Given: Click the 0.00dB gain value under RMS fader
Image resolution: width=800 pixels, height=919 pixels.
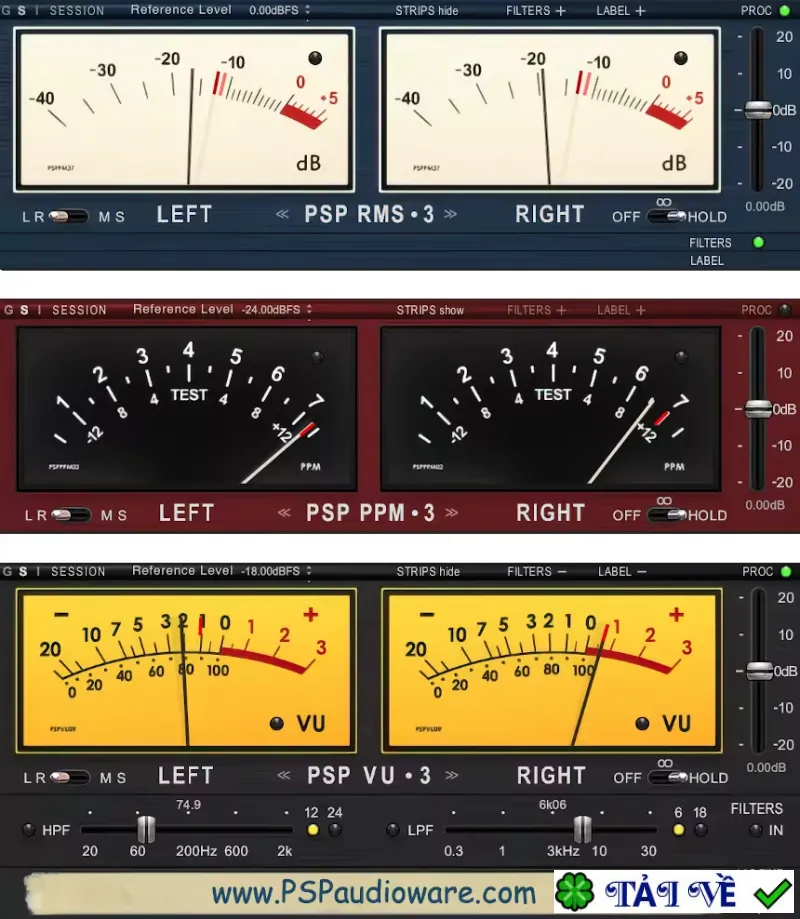Looking at the screenshot, I should [x=765, y=206].
